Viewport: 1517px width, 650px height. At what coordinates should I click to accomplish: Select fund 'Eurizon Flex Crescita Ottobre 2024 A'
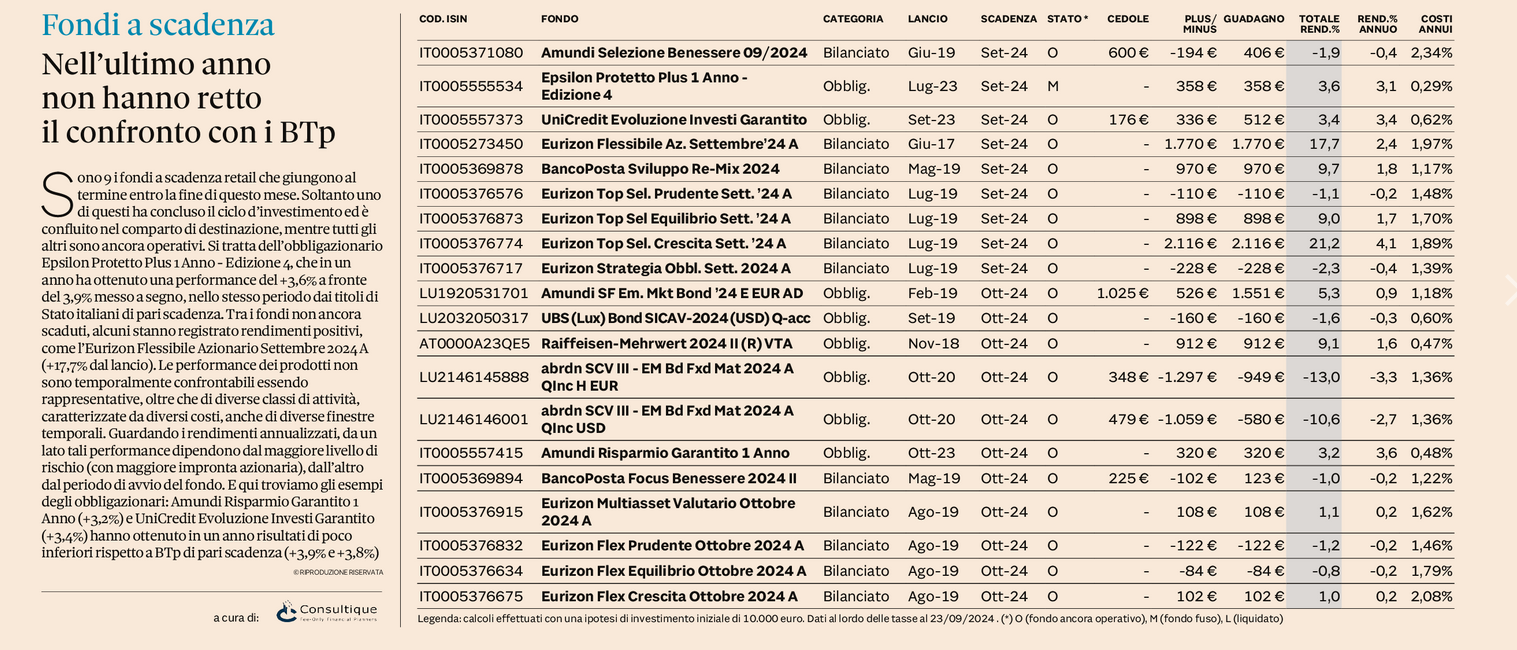point(669,596)
